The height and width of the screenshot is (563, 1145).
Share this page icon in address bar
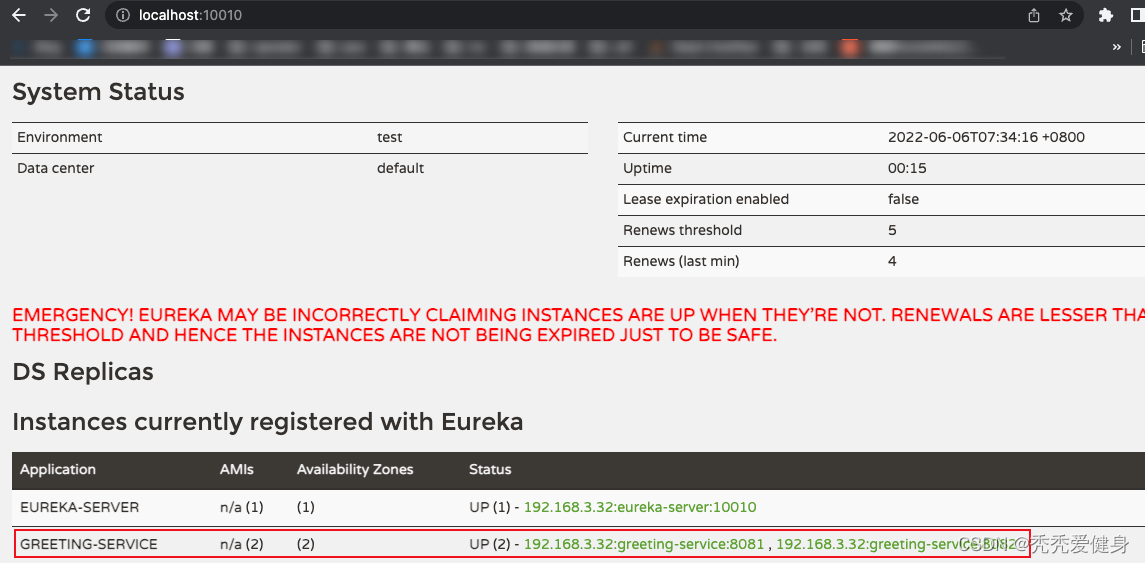1034,15
